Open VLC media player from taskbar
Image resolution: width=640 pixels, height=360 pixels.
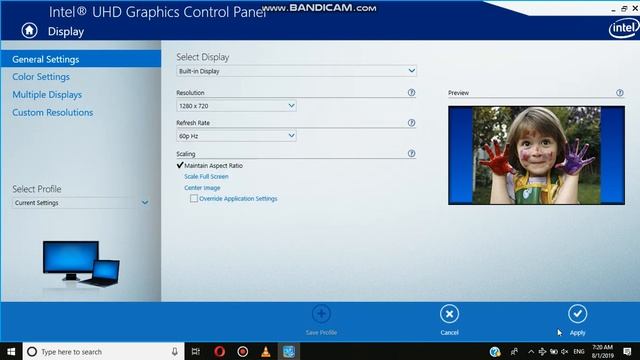tap(266, 351)
